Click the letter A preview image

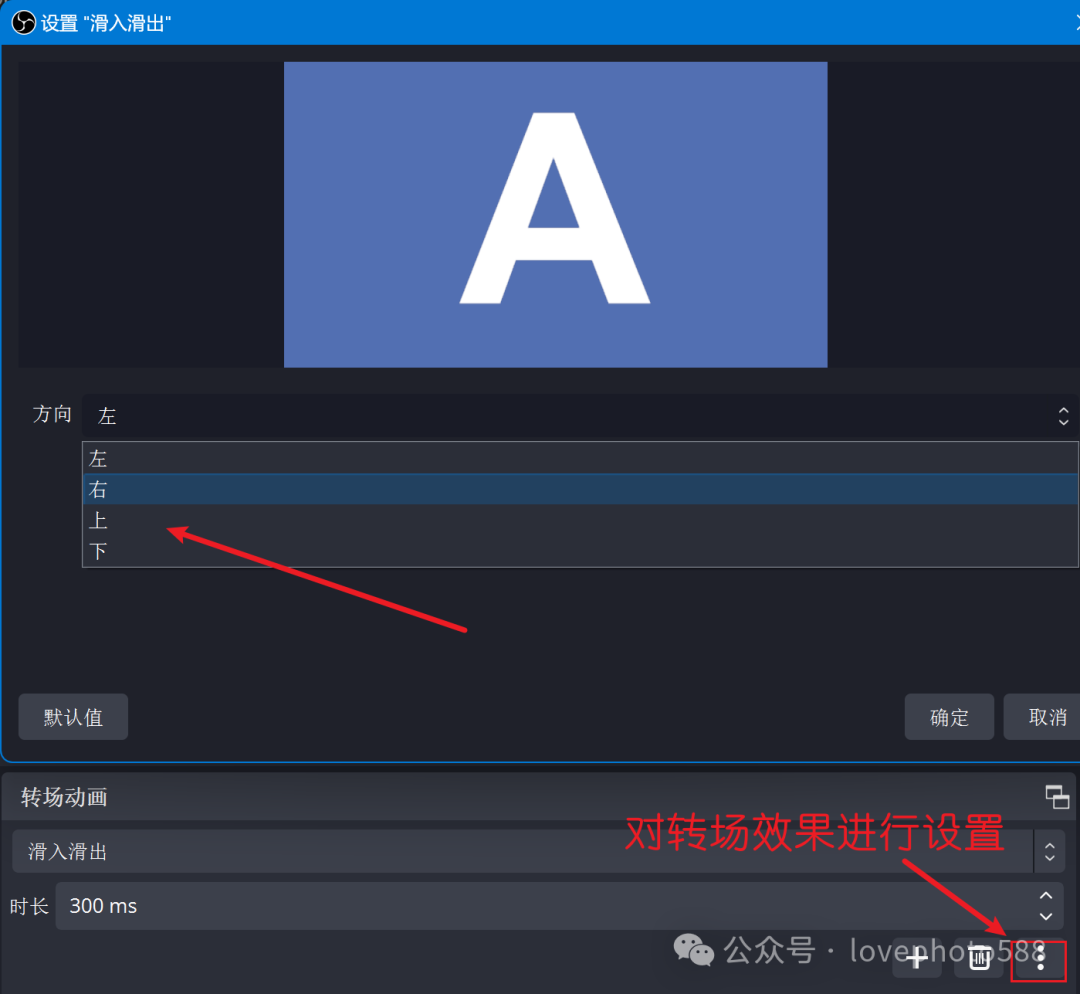(x=556, y=213)
